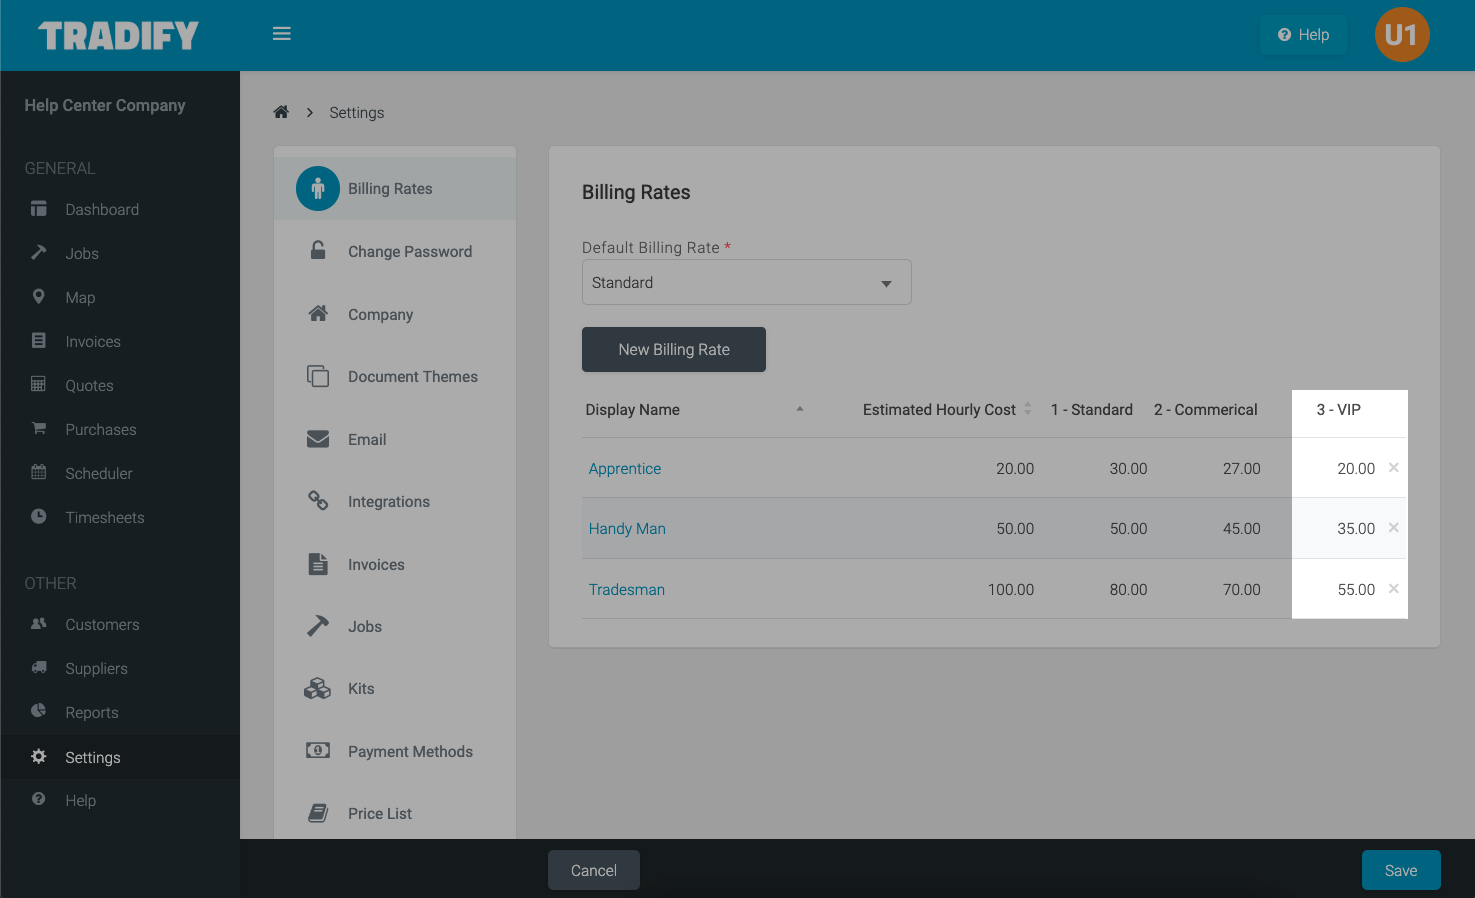Select the Map pin icon in the sidebar
Viewport: 1475px width, 898px height.
(x=38, y=297)
